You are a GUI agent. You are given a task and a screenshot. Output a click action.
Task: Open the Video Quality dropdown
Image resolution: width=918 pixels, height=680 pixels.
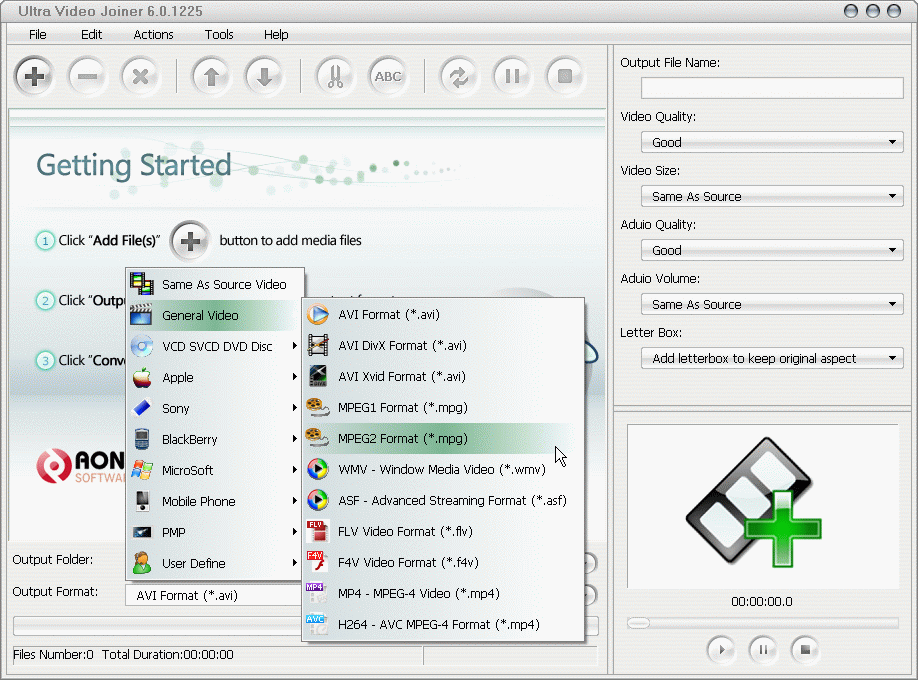[x=771, y=142]
